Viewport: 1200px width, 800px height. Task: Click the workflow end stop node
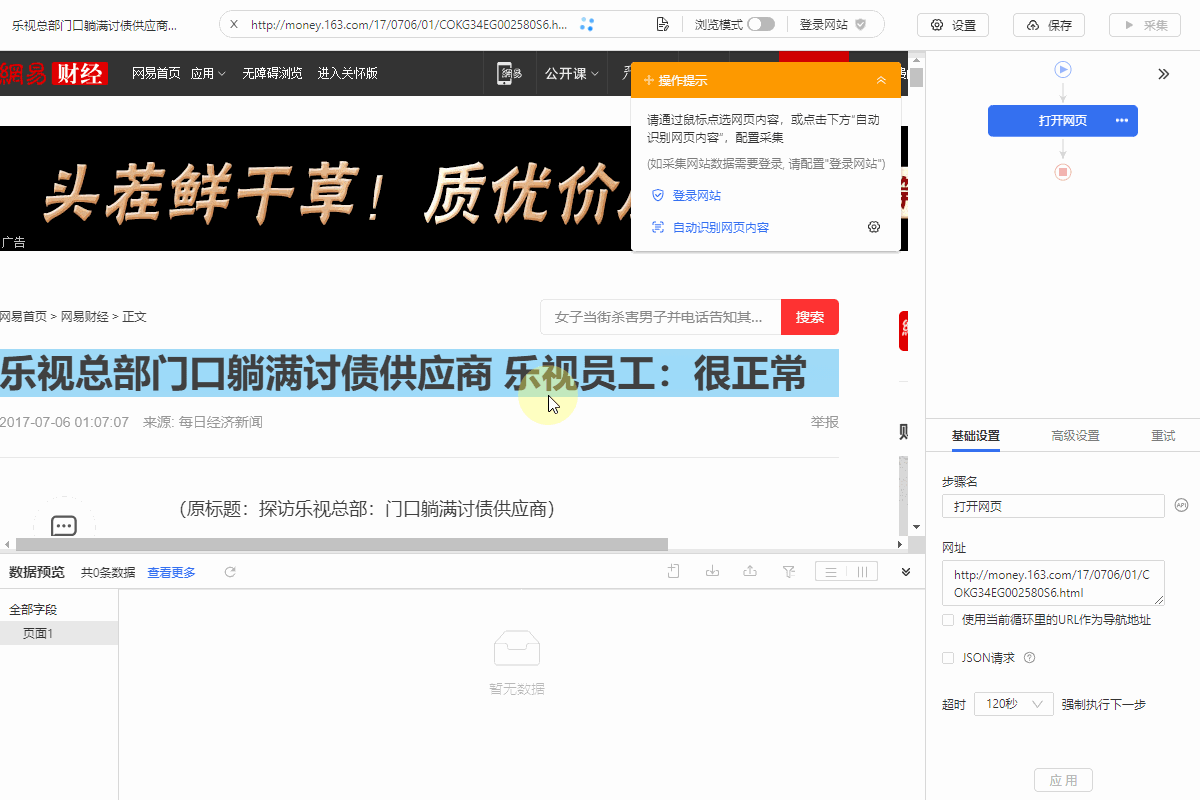point(1063,172)
